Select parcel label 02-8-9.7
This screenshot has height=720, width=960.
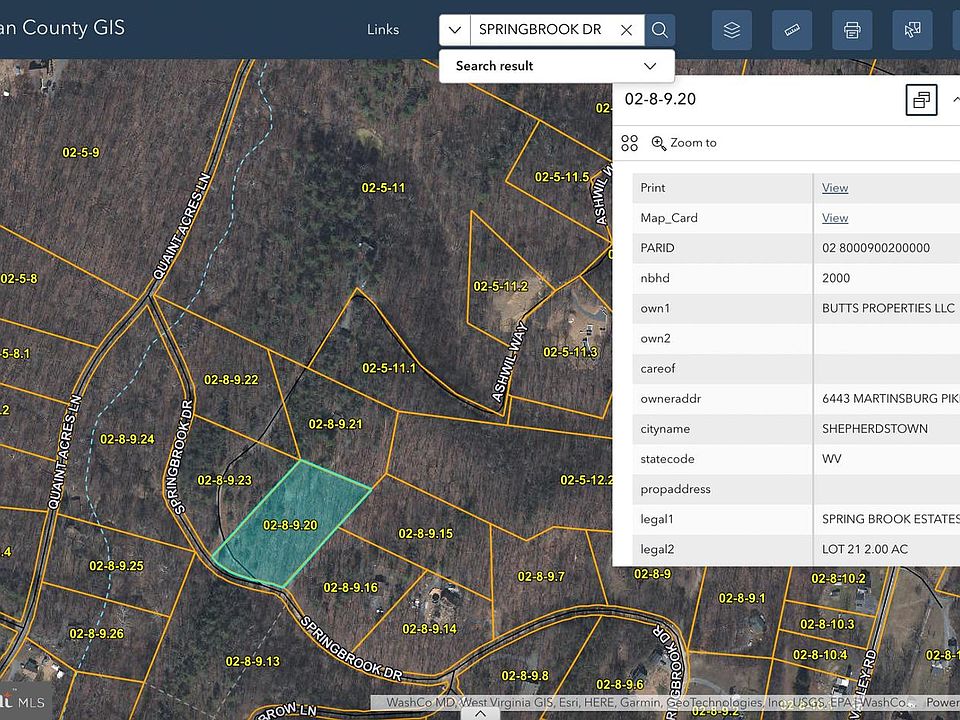541,576
